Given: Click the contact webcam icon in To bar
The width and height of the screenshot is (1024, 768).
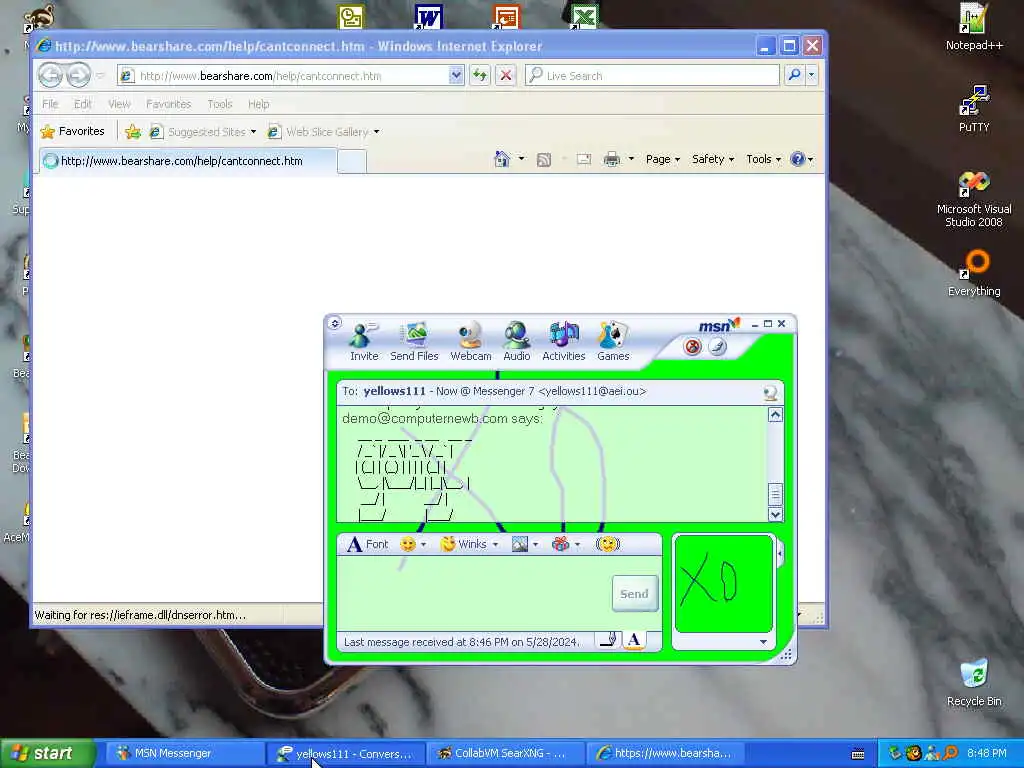Looking at the screenshot, I should point(771,392).
